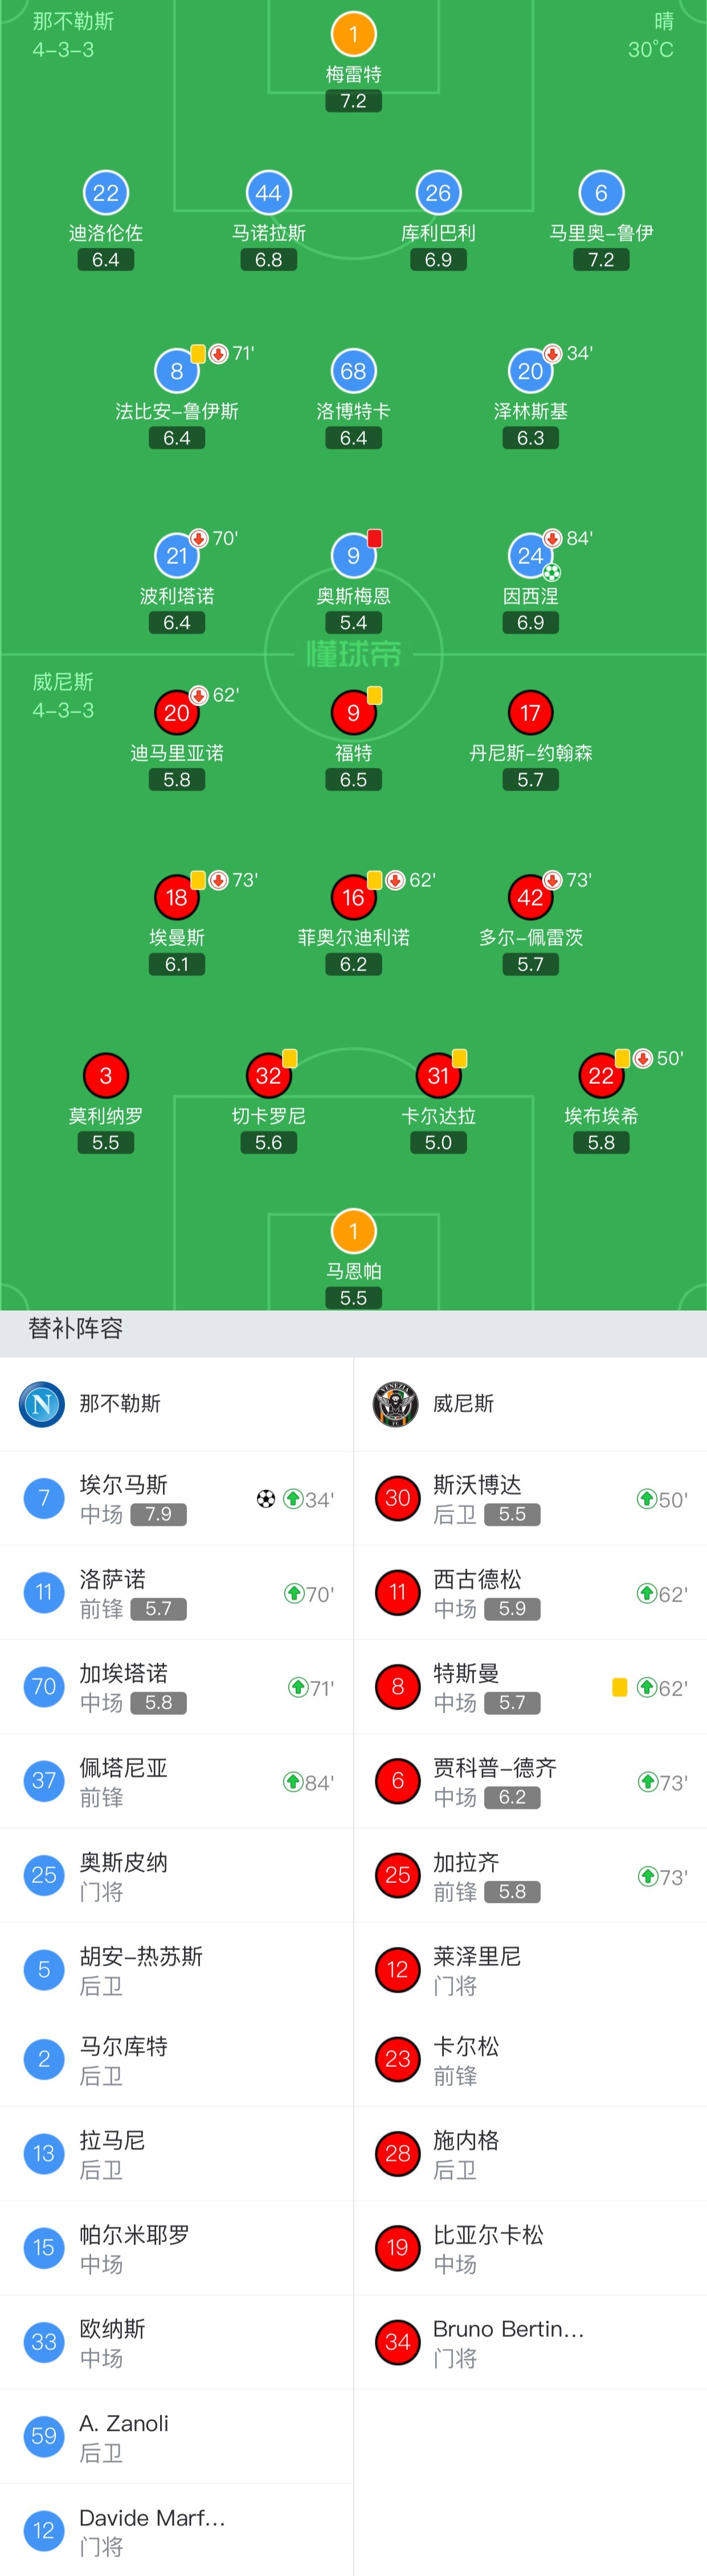Screen dimensions: 707x2576
Task: Select 马里奥-鲁伊 number 6 icon
Action: [601, 193]
